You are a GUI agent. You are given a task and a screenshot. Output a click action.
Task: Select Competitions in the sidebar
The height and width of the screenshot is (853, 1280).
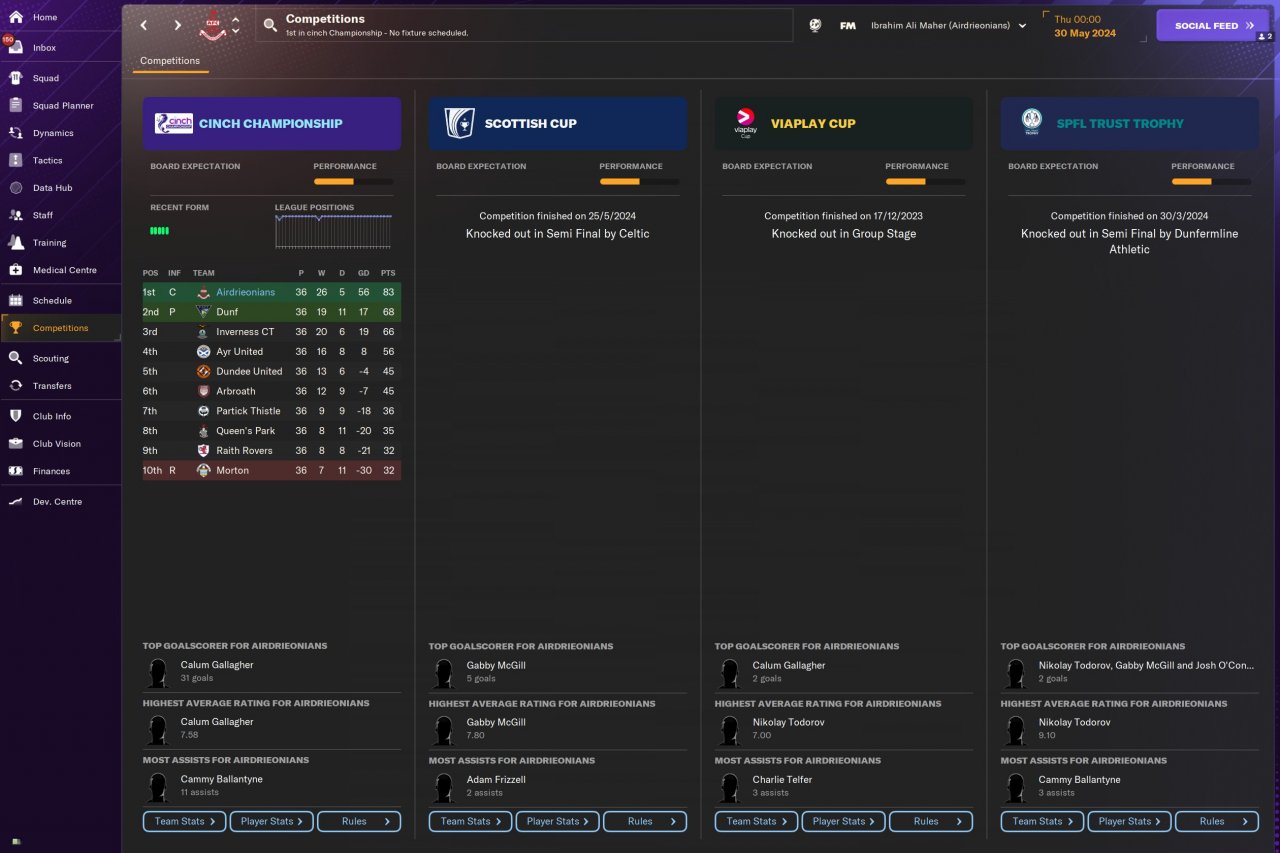60,328
